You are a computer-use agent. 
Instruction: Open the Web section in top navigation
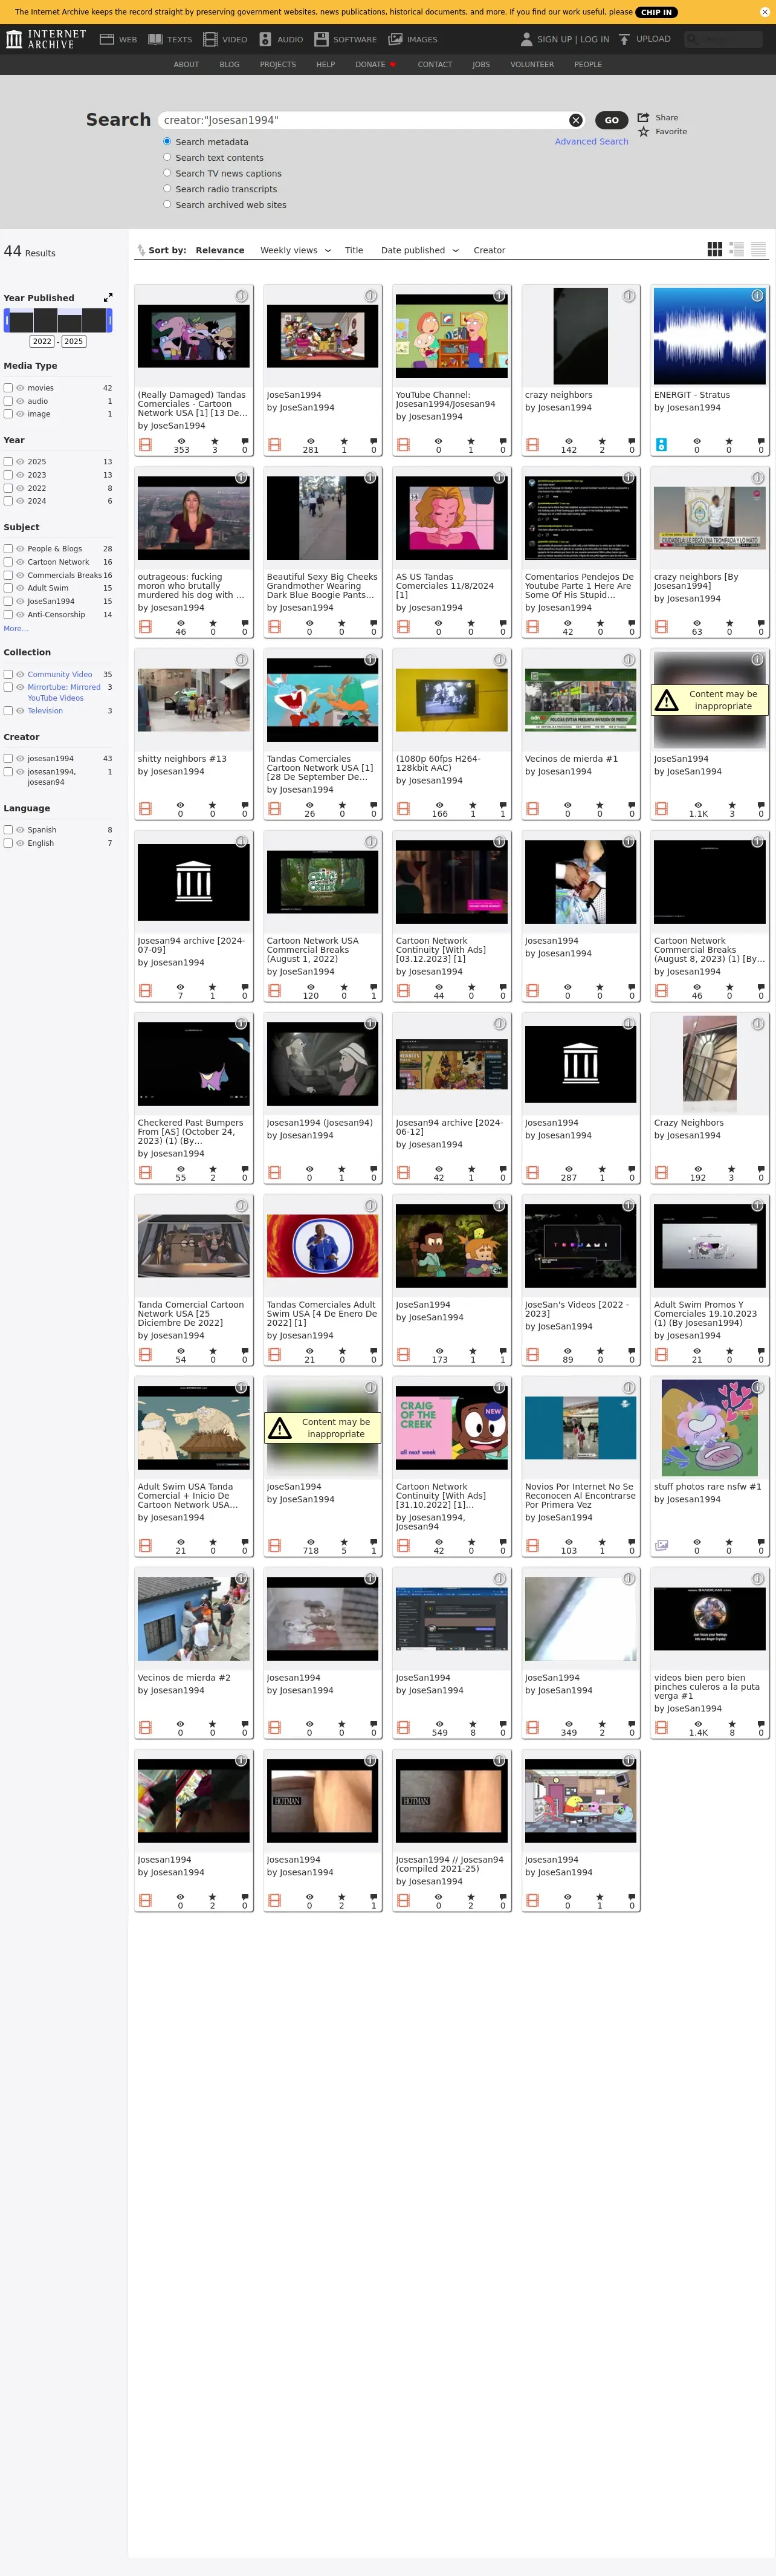point(118,39)
